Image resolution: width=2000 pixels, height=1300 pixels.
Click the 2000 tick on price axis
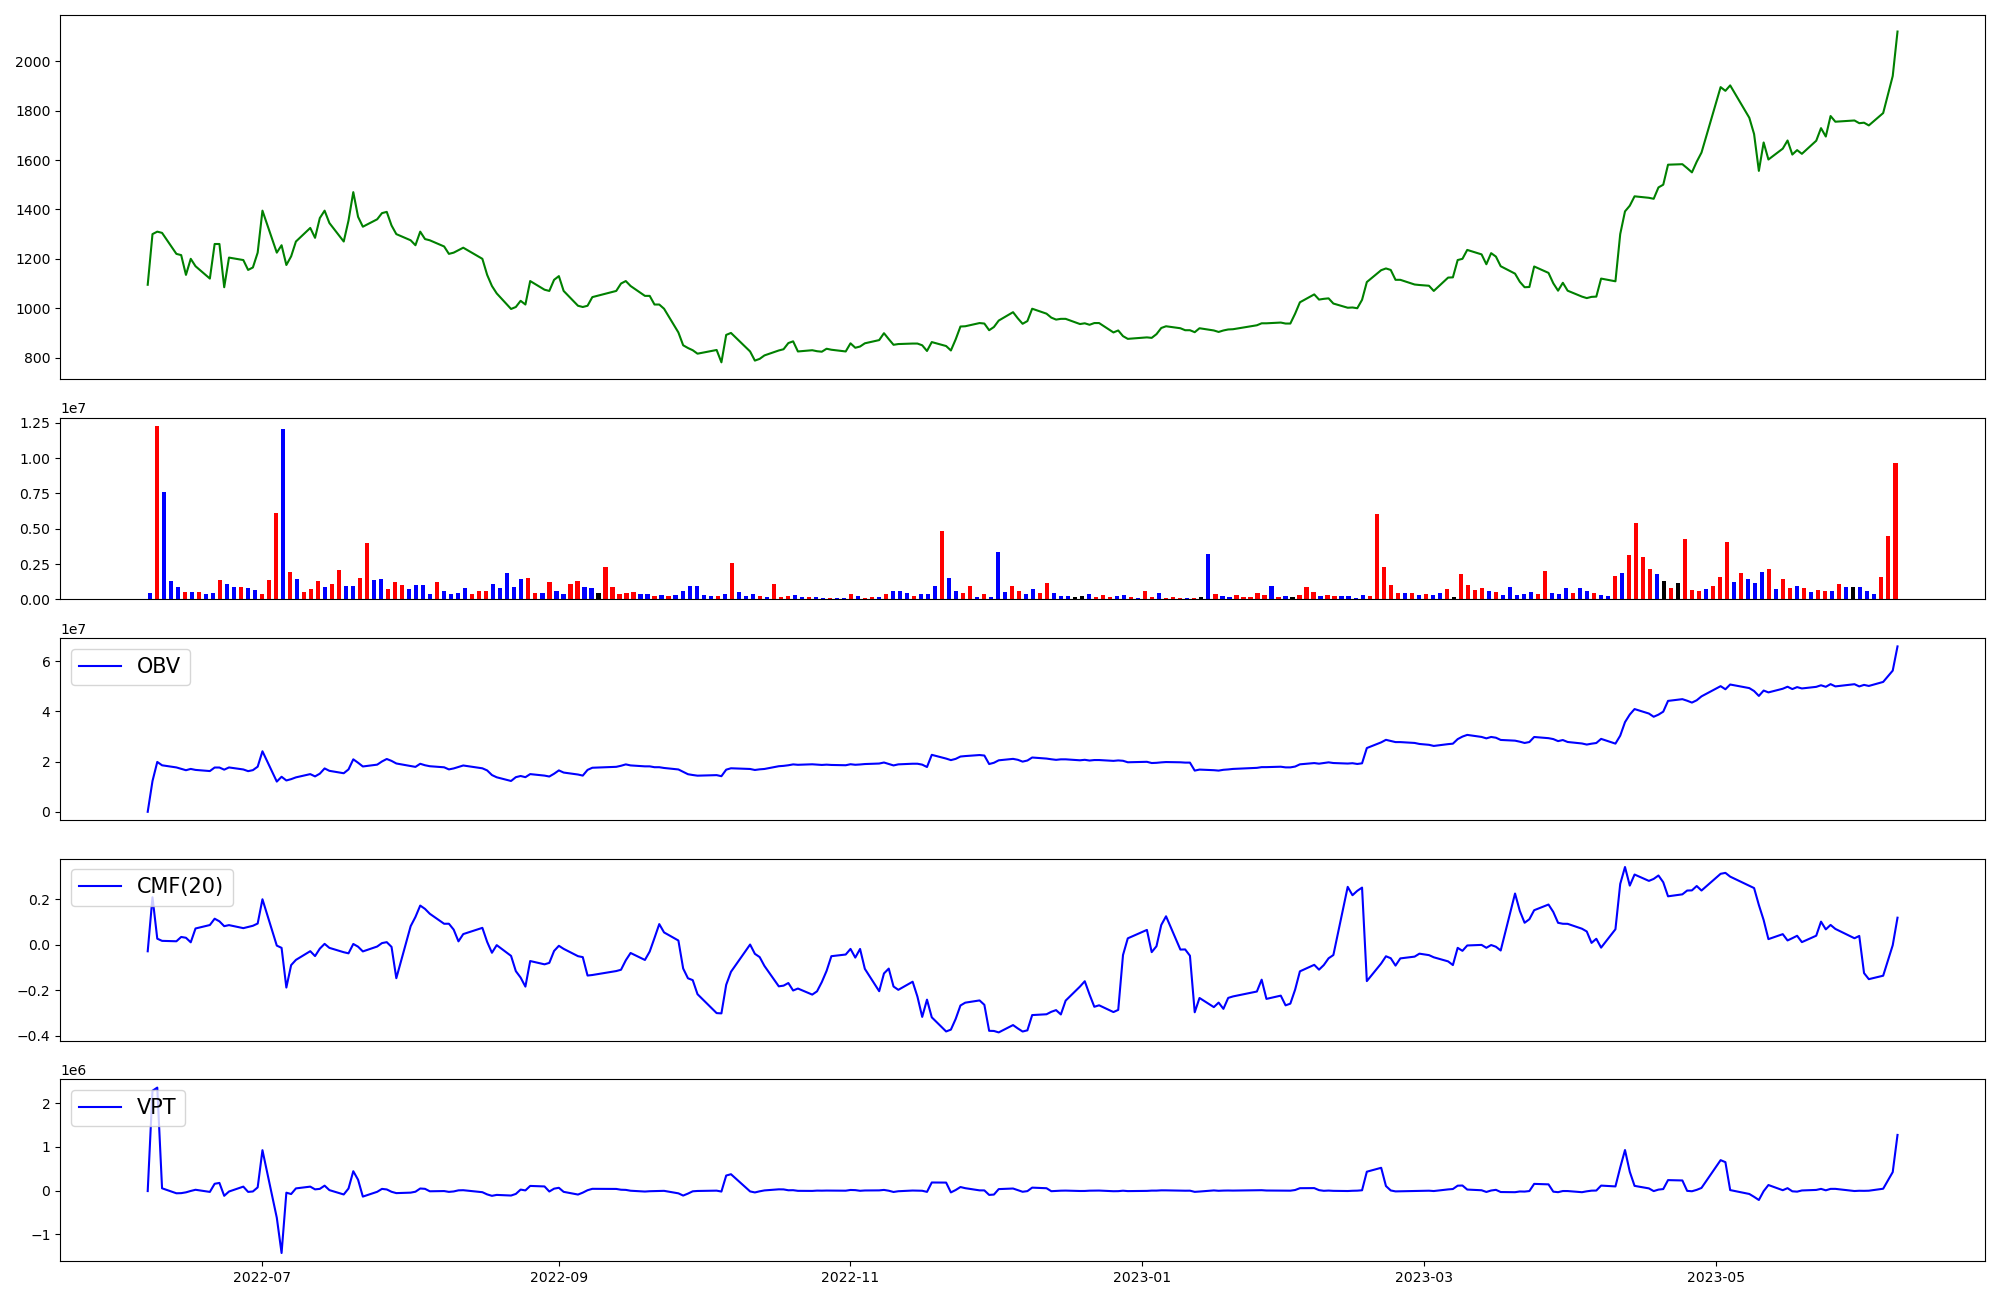point(33,62)
